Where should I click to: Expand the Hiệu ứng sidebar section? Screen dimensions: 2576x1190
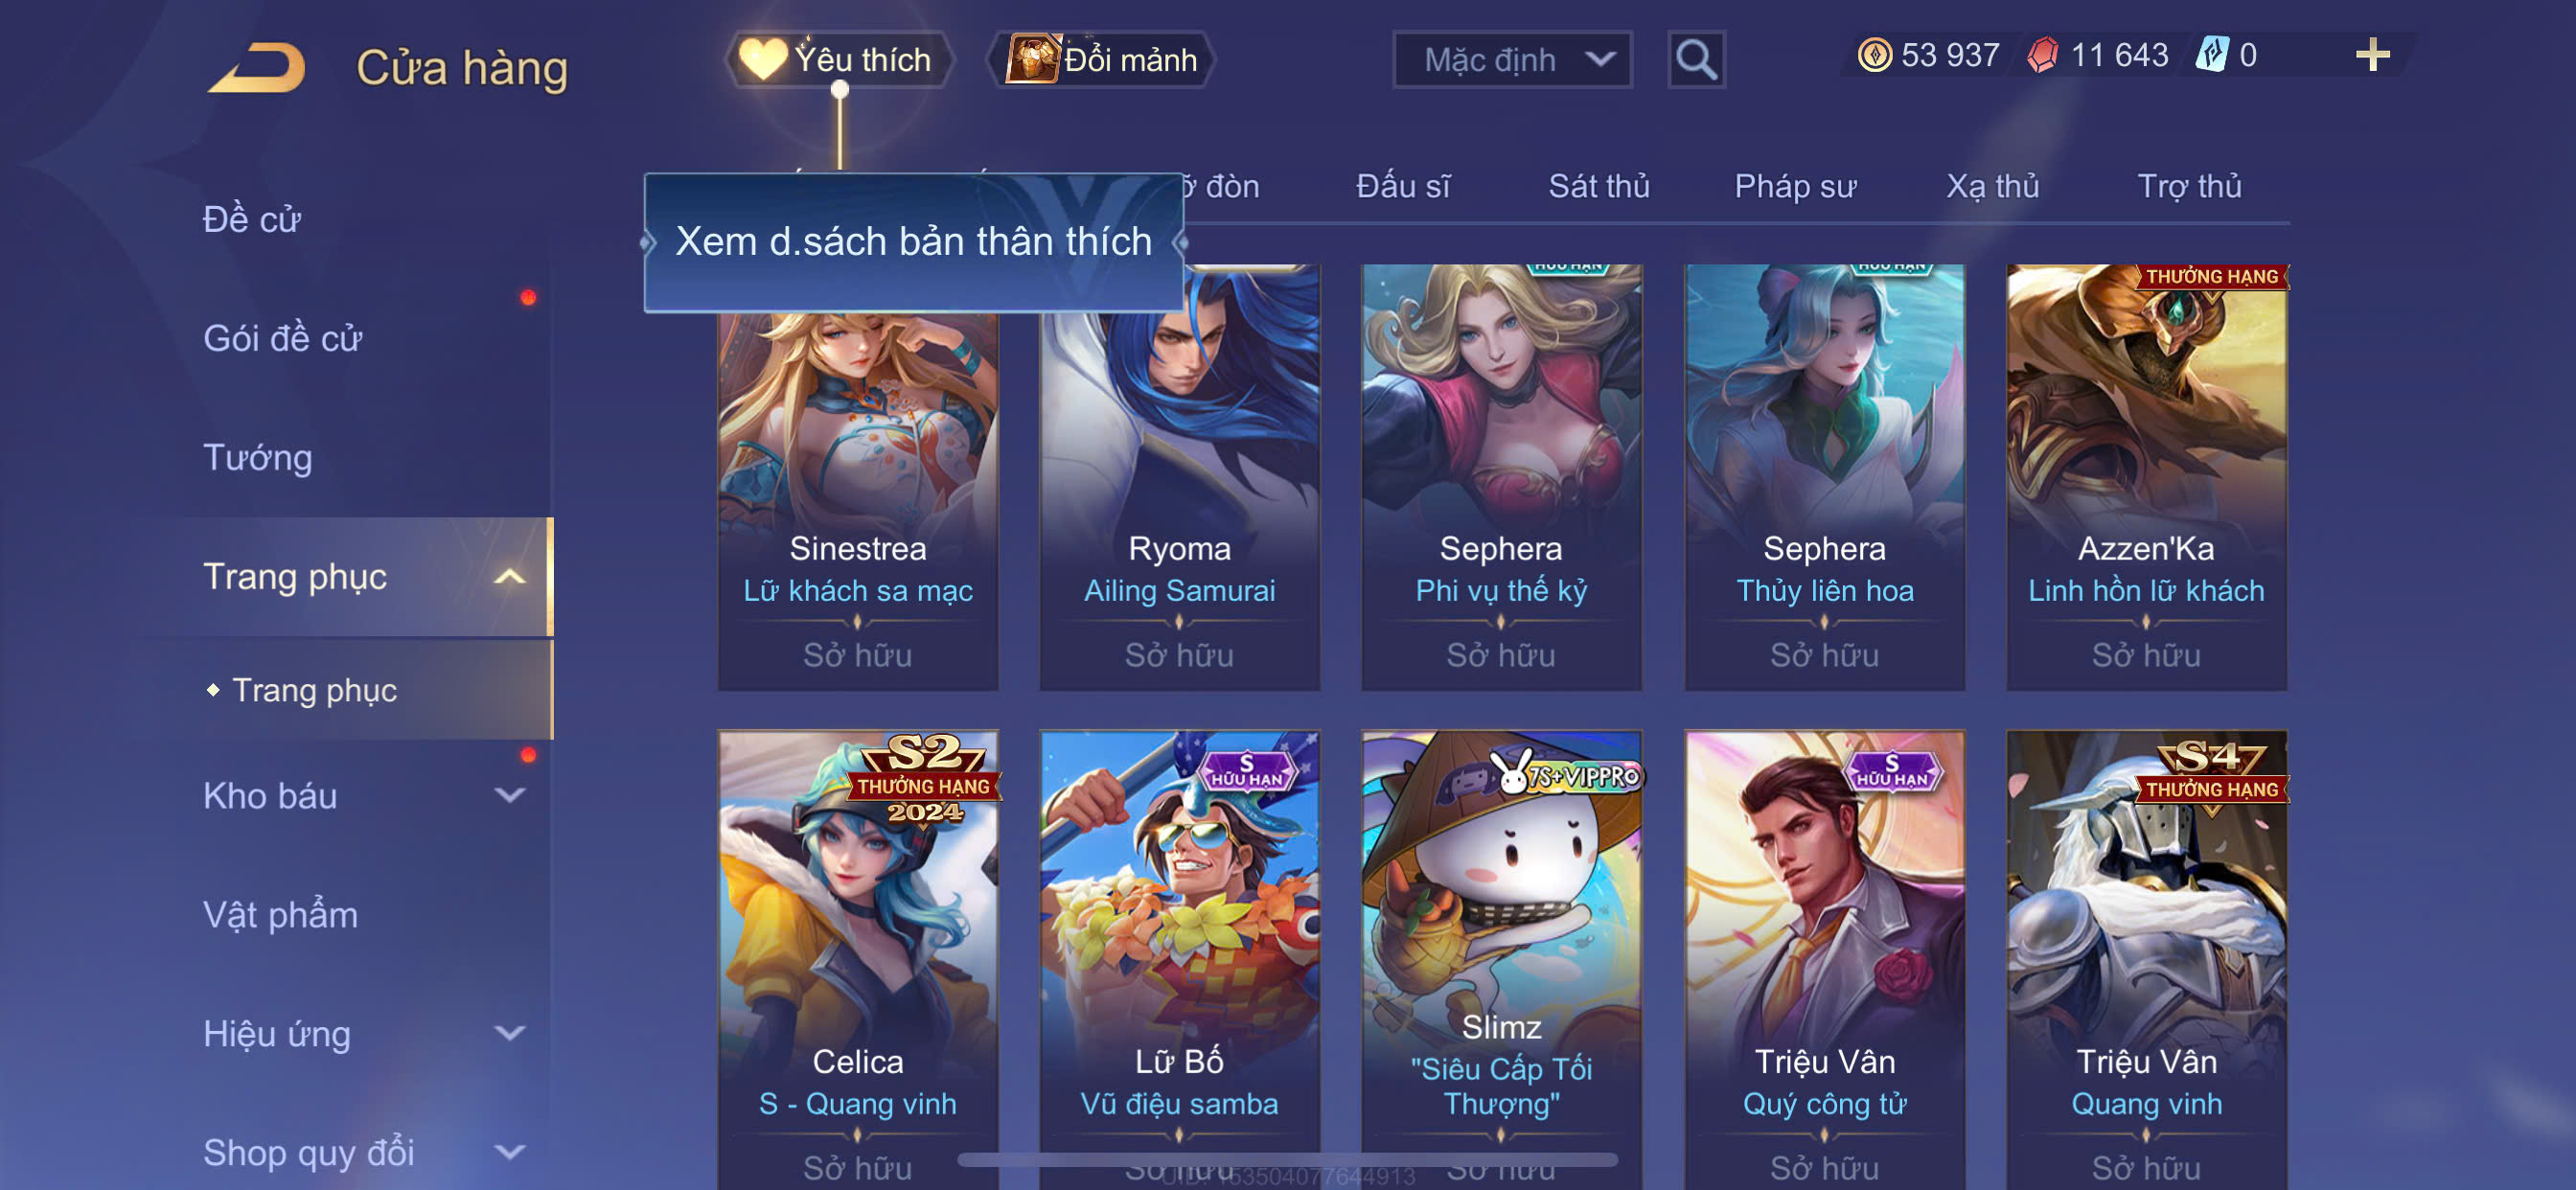[510, 1033]
